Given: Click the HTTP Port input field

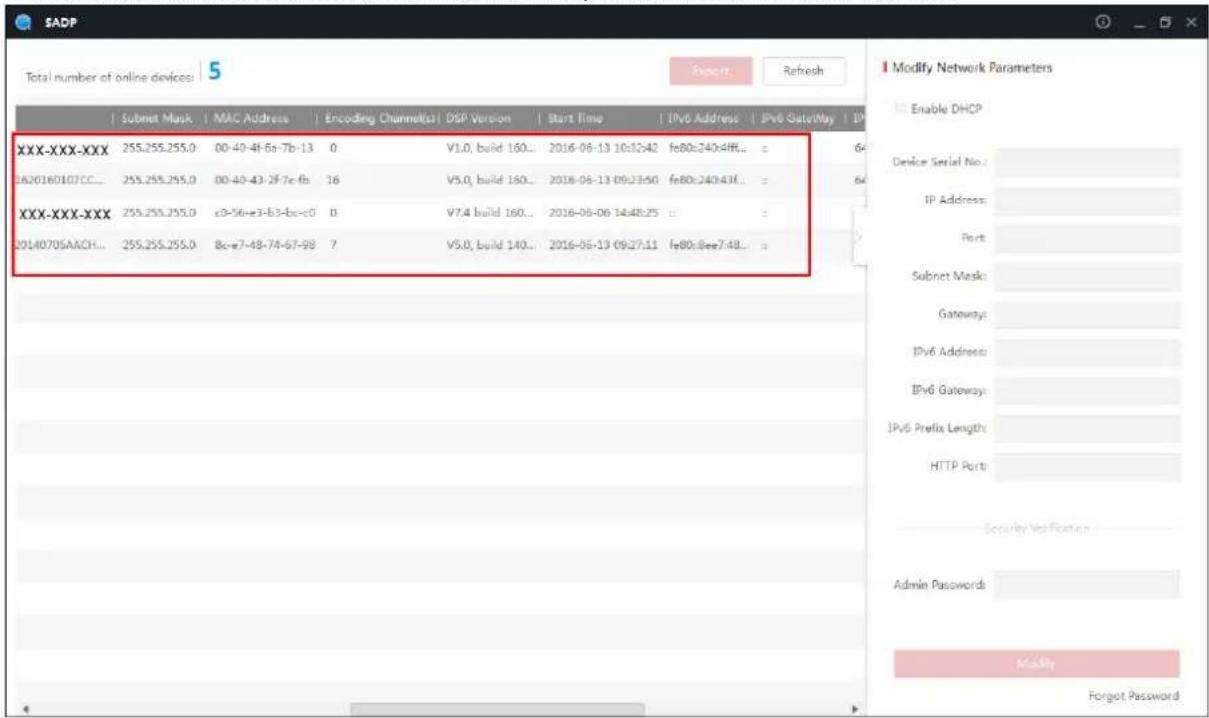Looking at the screenshot, I should [x=1087, y=466].
